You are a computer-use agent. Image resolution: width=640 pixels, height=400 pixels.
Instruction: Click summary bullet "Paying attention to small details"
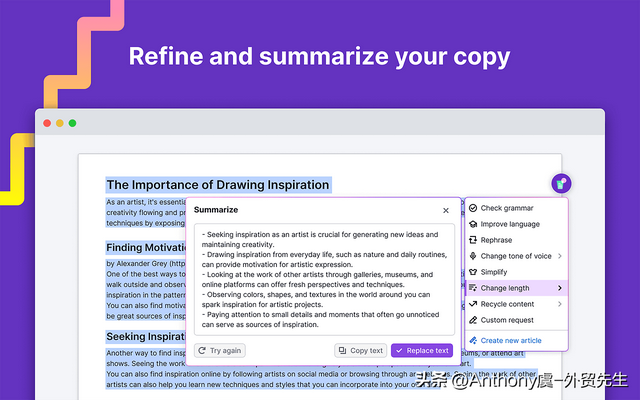[320, 320]
